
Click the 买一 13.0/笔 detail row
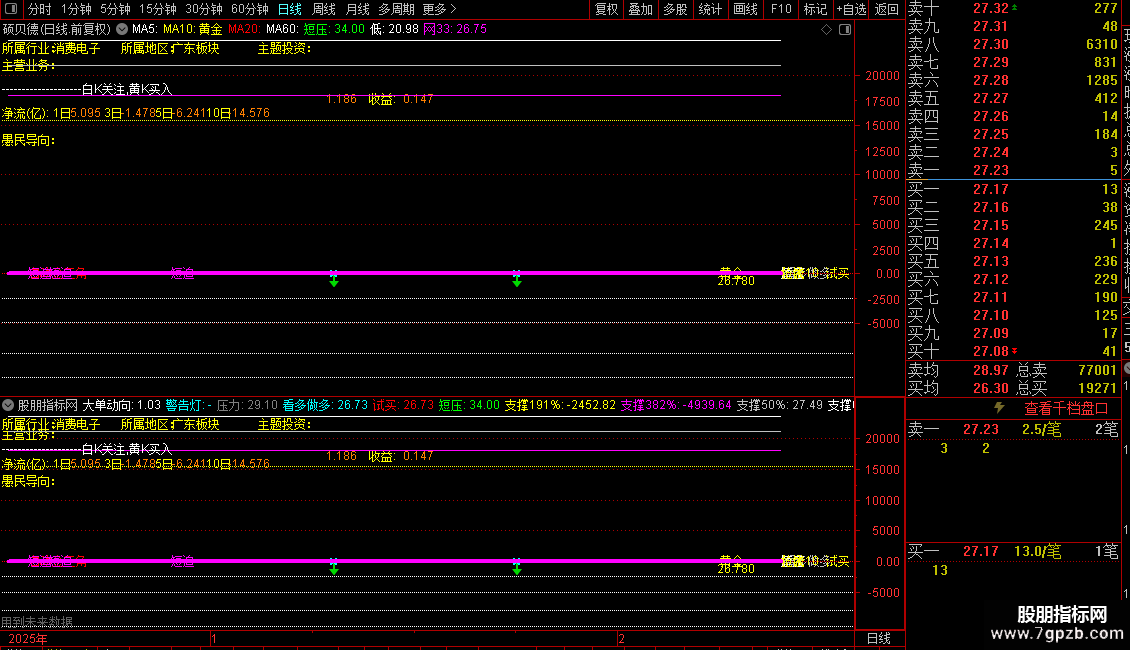pyautogui.click(x=1013, y=551)
